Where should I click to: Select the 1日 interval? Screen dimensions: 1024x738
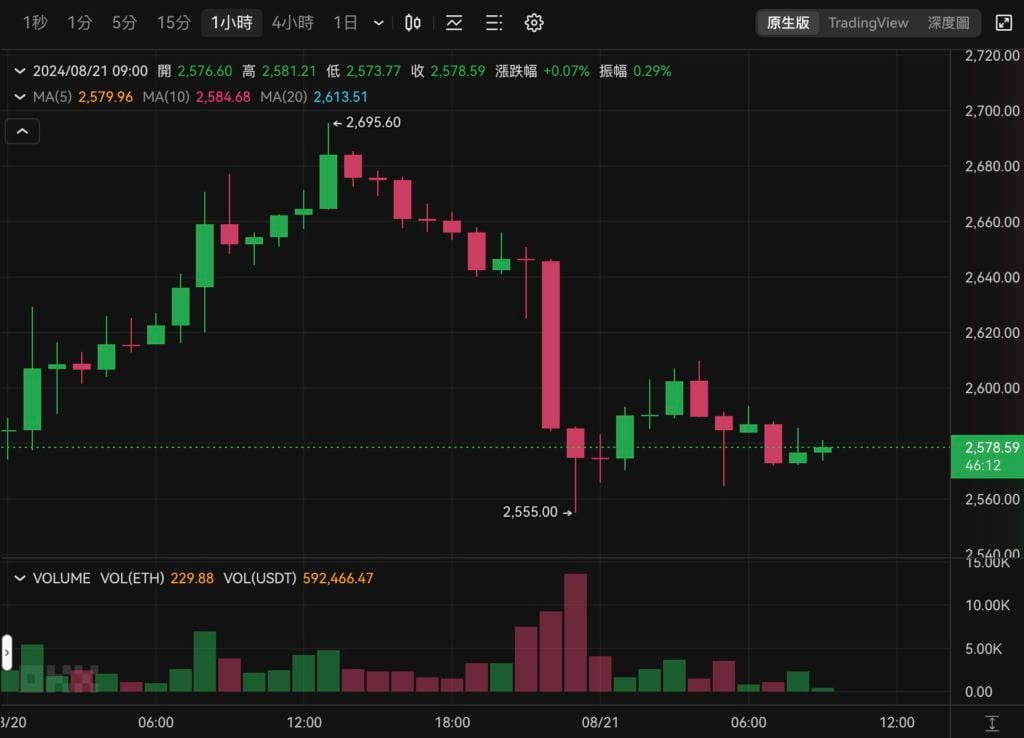pyautogui.click(x=345, y=22)
